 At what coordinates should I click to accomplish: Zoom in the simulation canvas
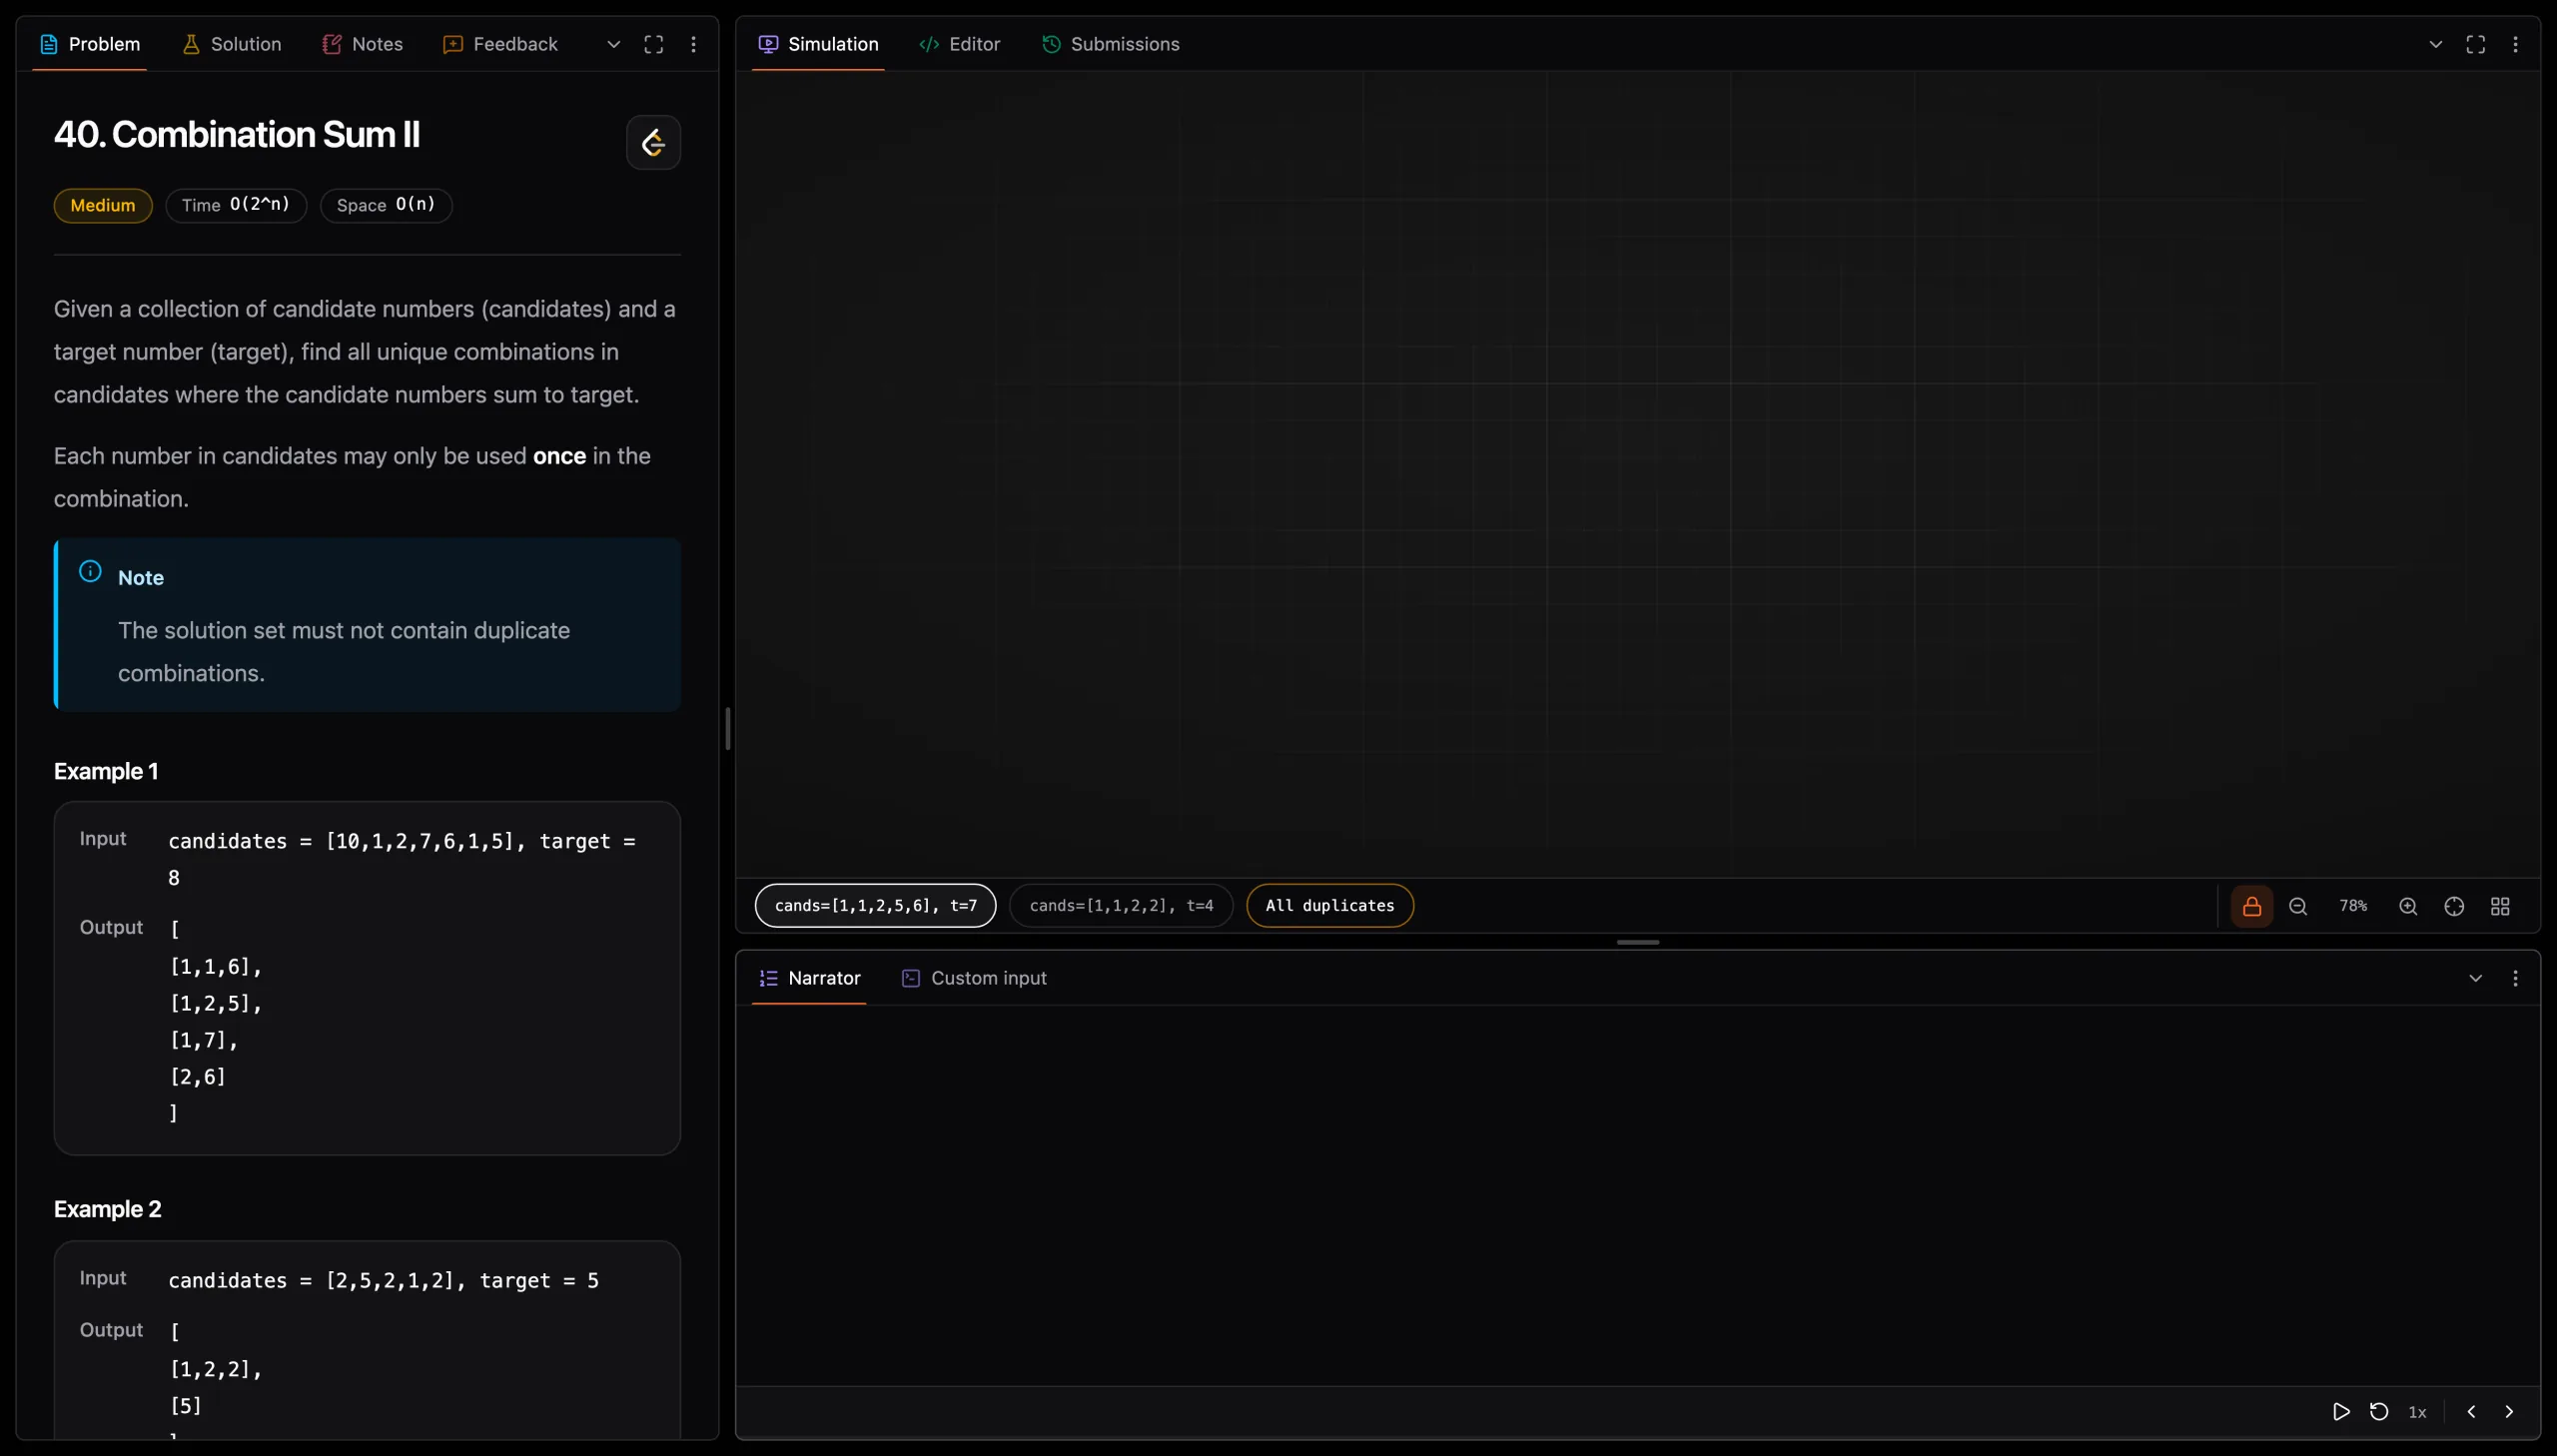point(2408,907)
